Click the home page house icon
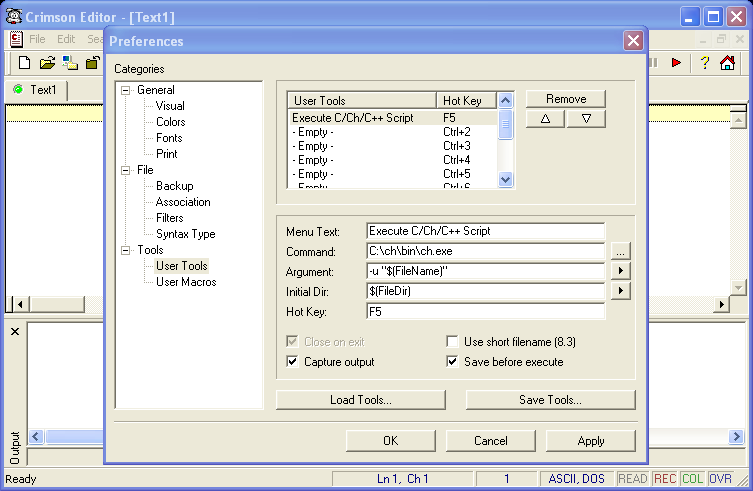The height and width of the screenshot is (491, 753). point(727,63)
